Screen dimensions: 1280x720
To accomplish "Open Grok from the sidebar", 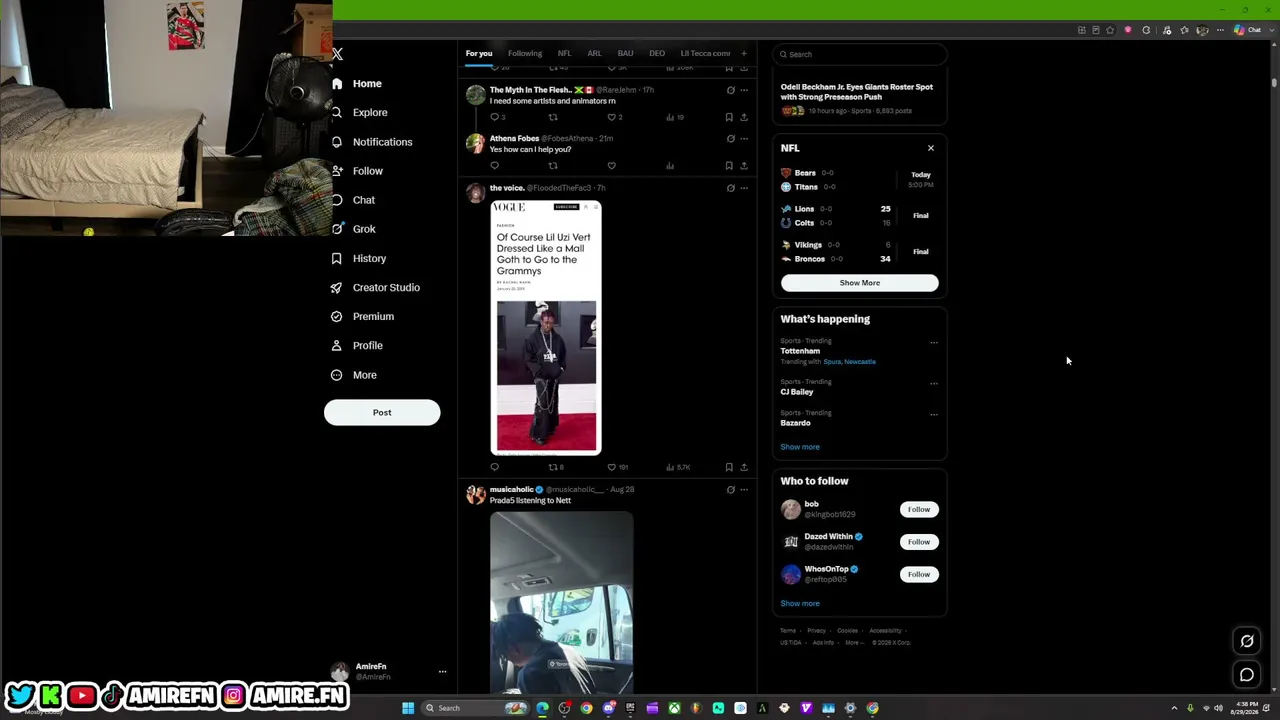I will pyautogui.click(x=354, y=229).
